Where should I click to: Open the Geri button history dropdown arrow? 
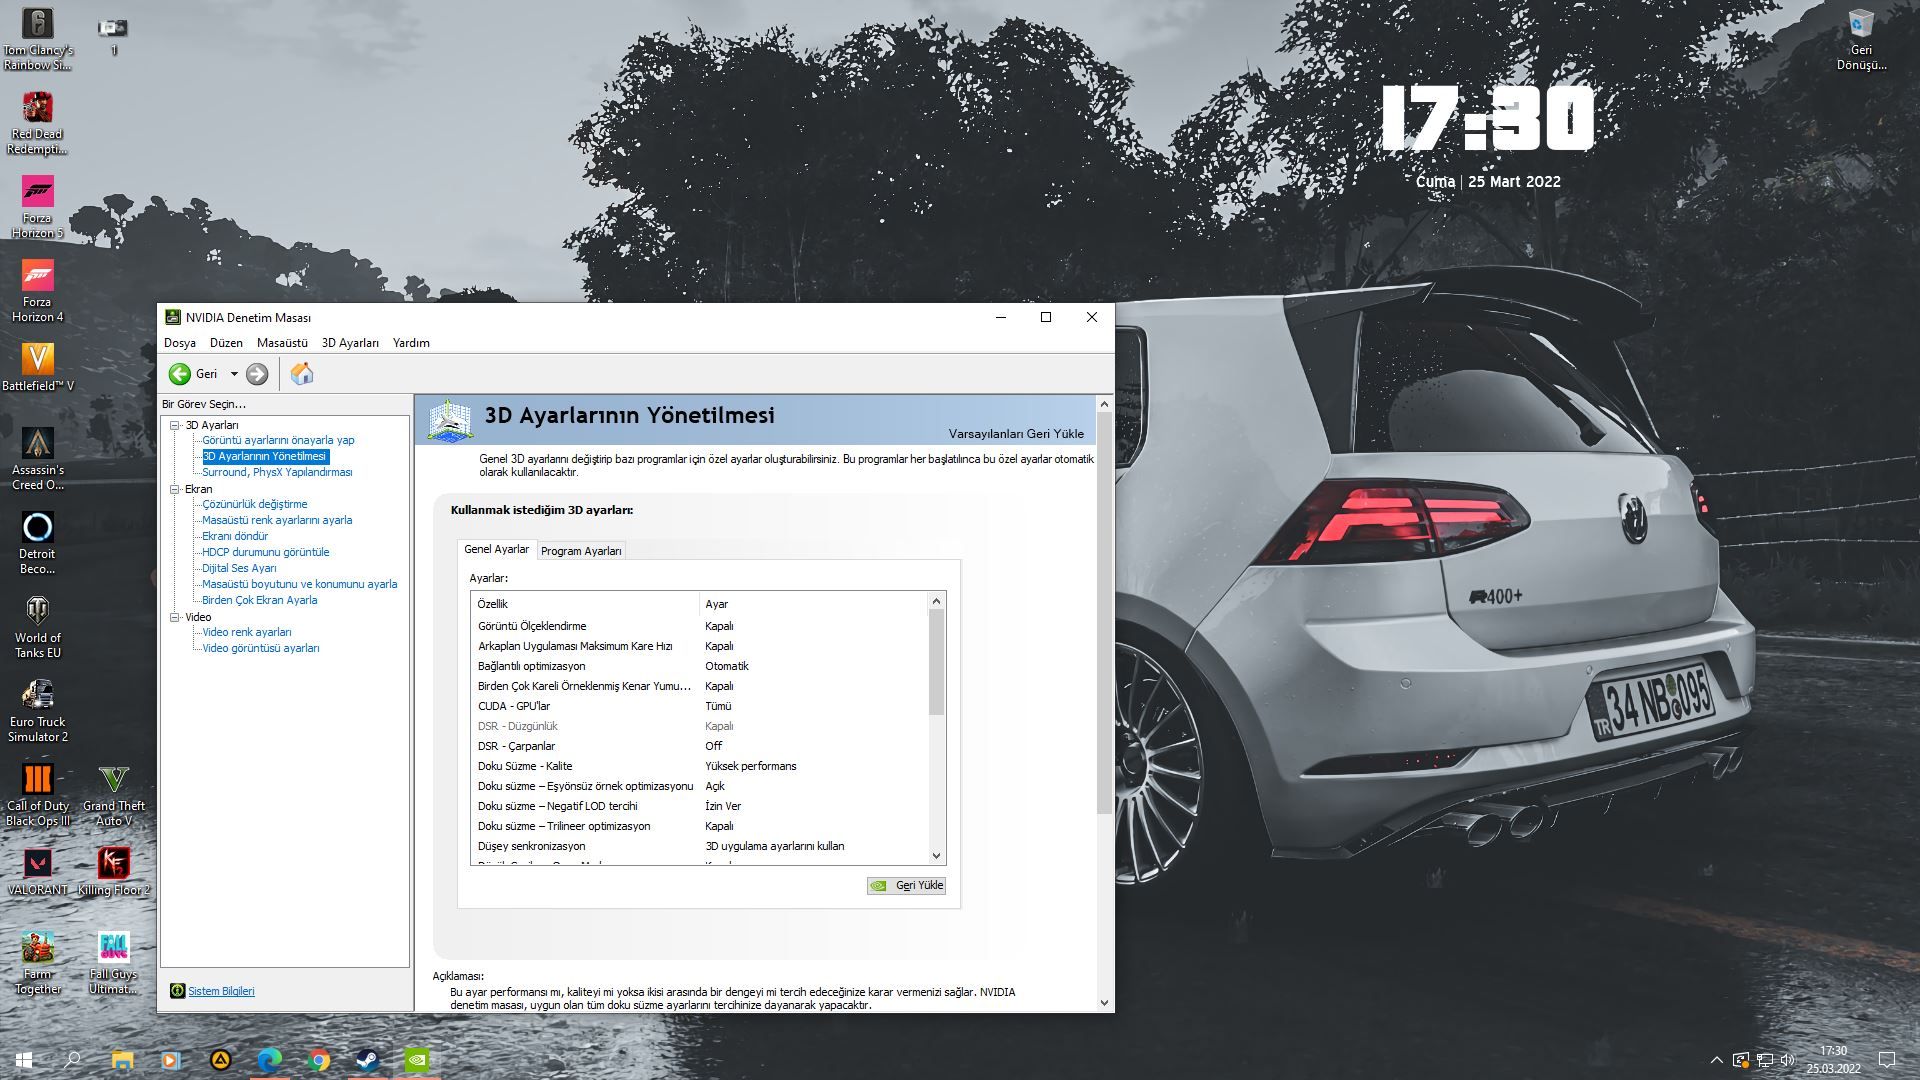tap(234, 374)
